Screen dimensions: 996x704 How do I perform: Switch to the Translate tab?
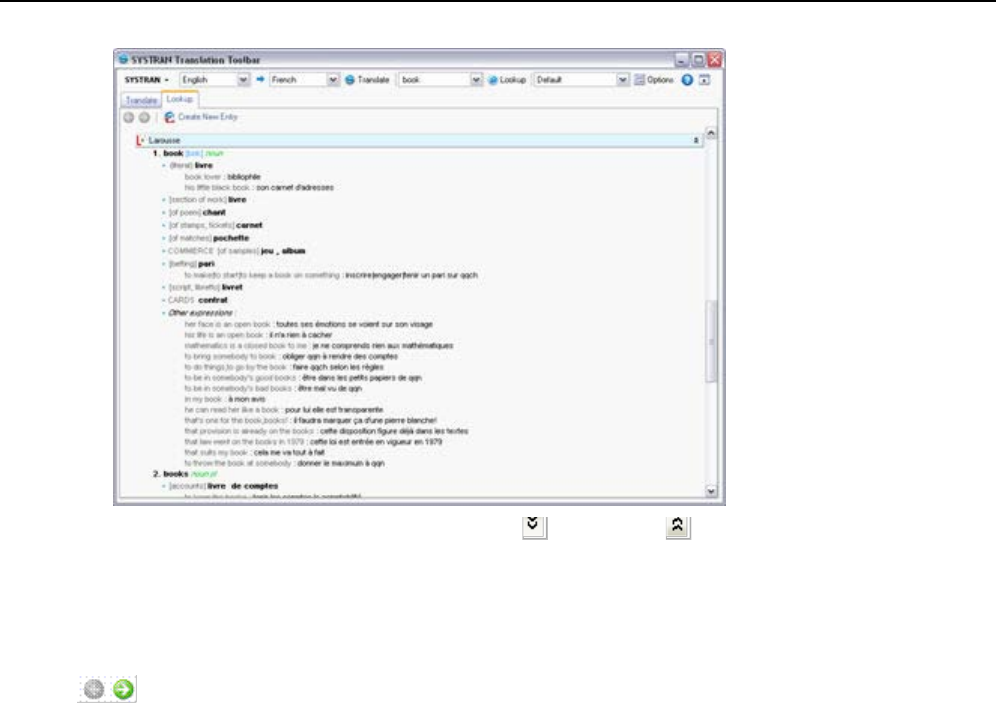pyautogui.click(x=141, y=100)
